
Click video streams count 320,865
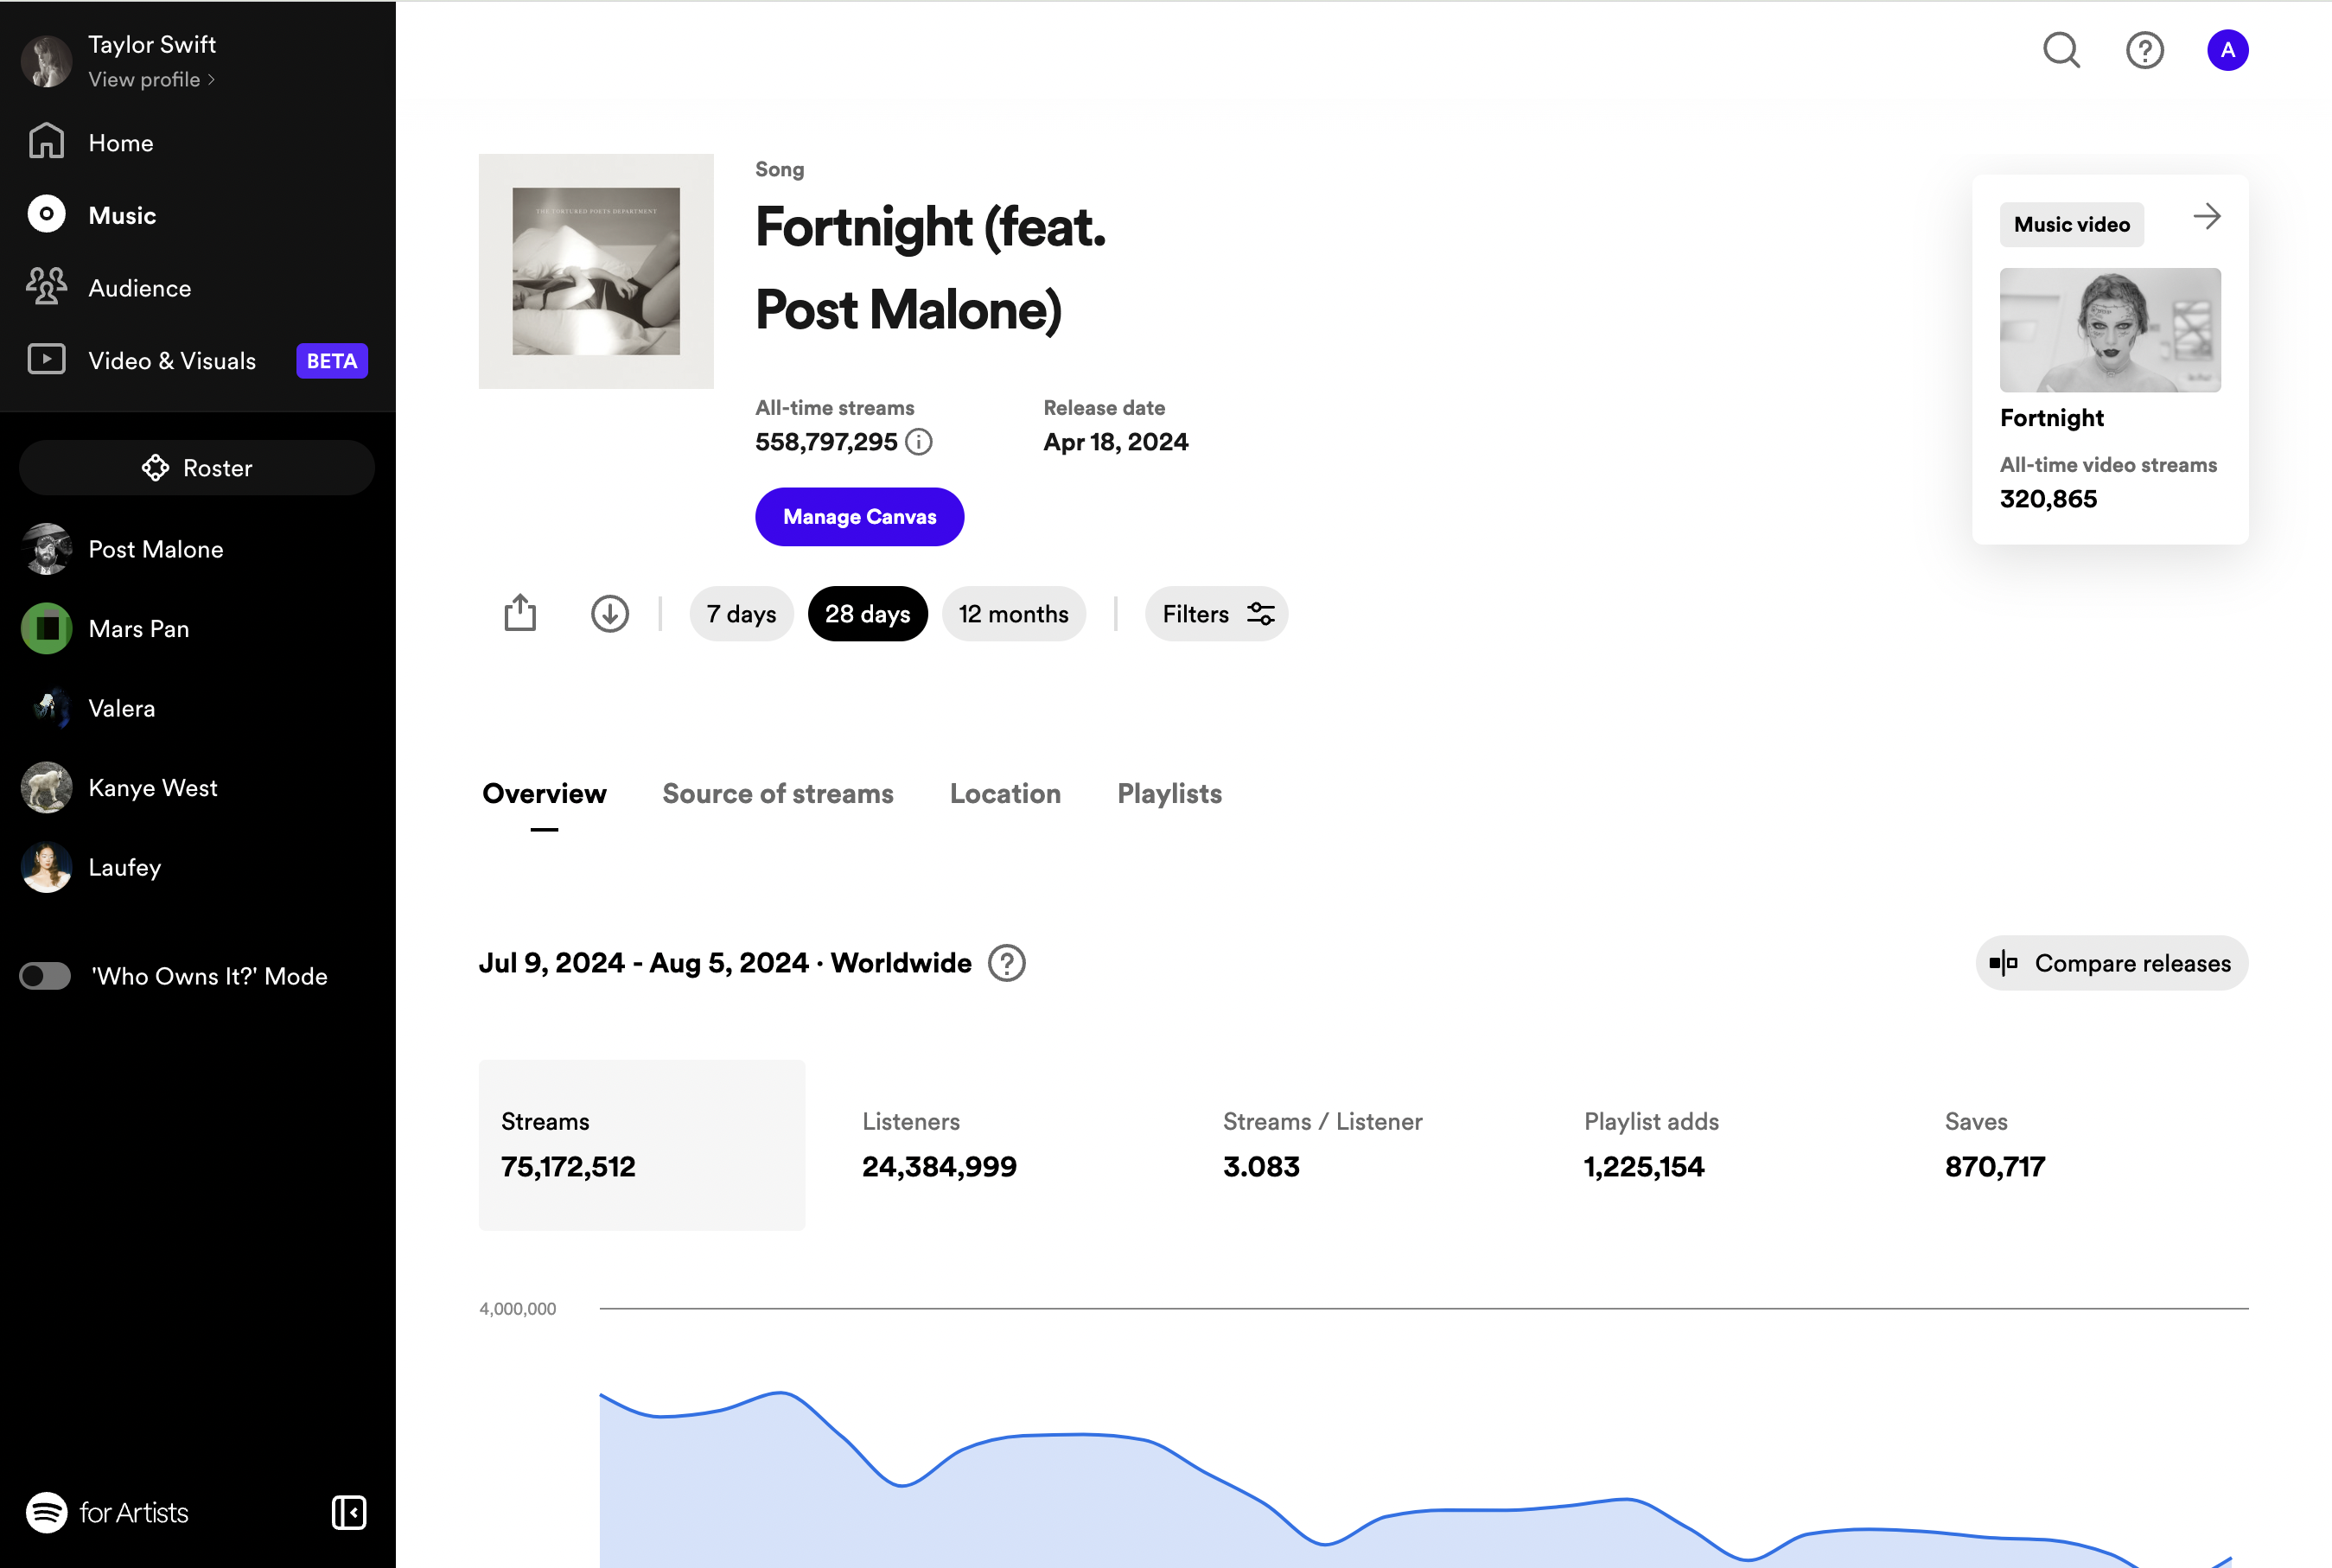tap(2048, 499)
